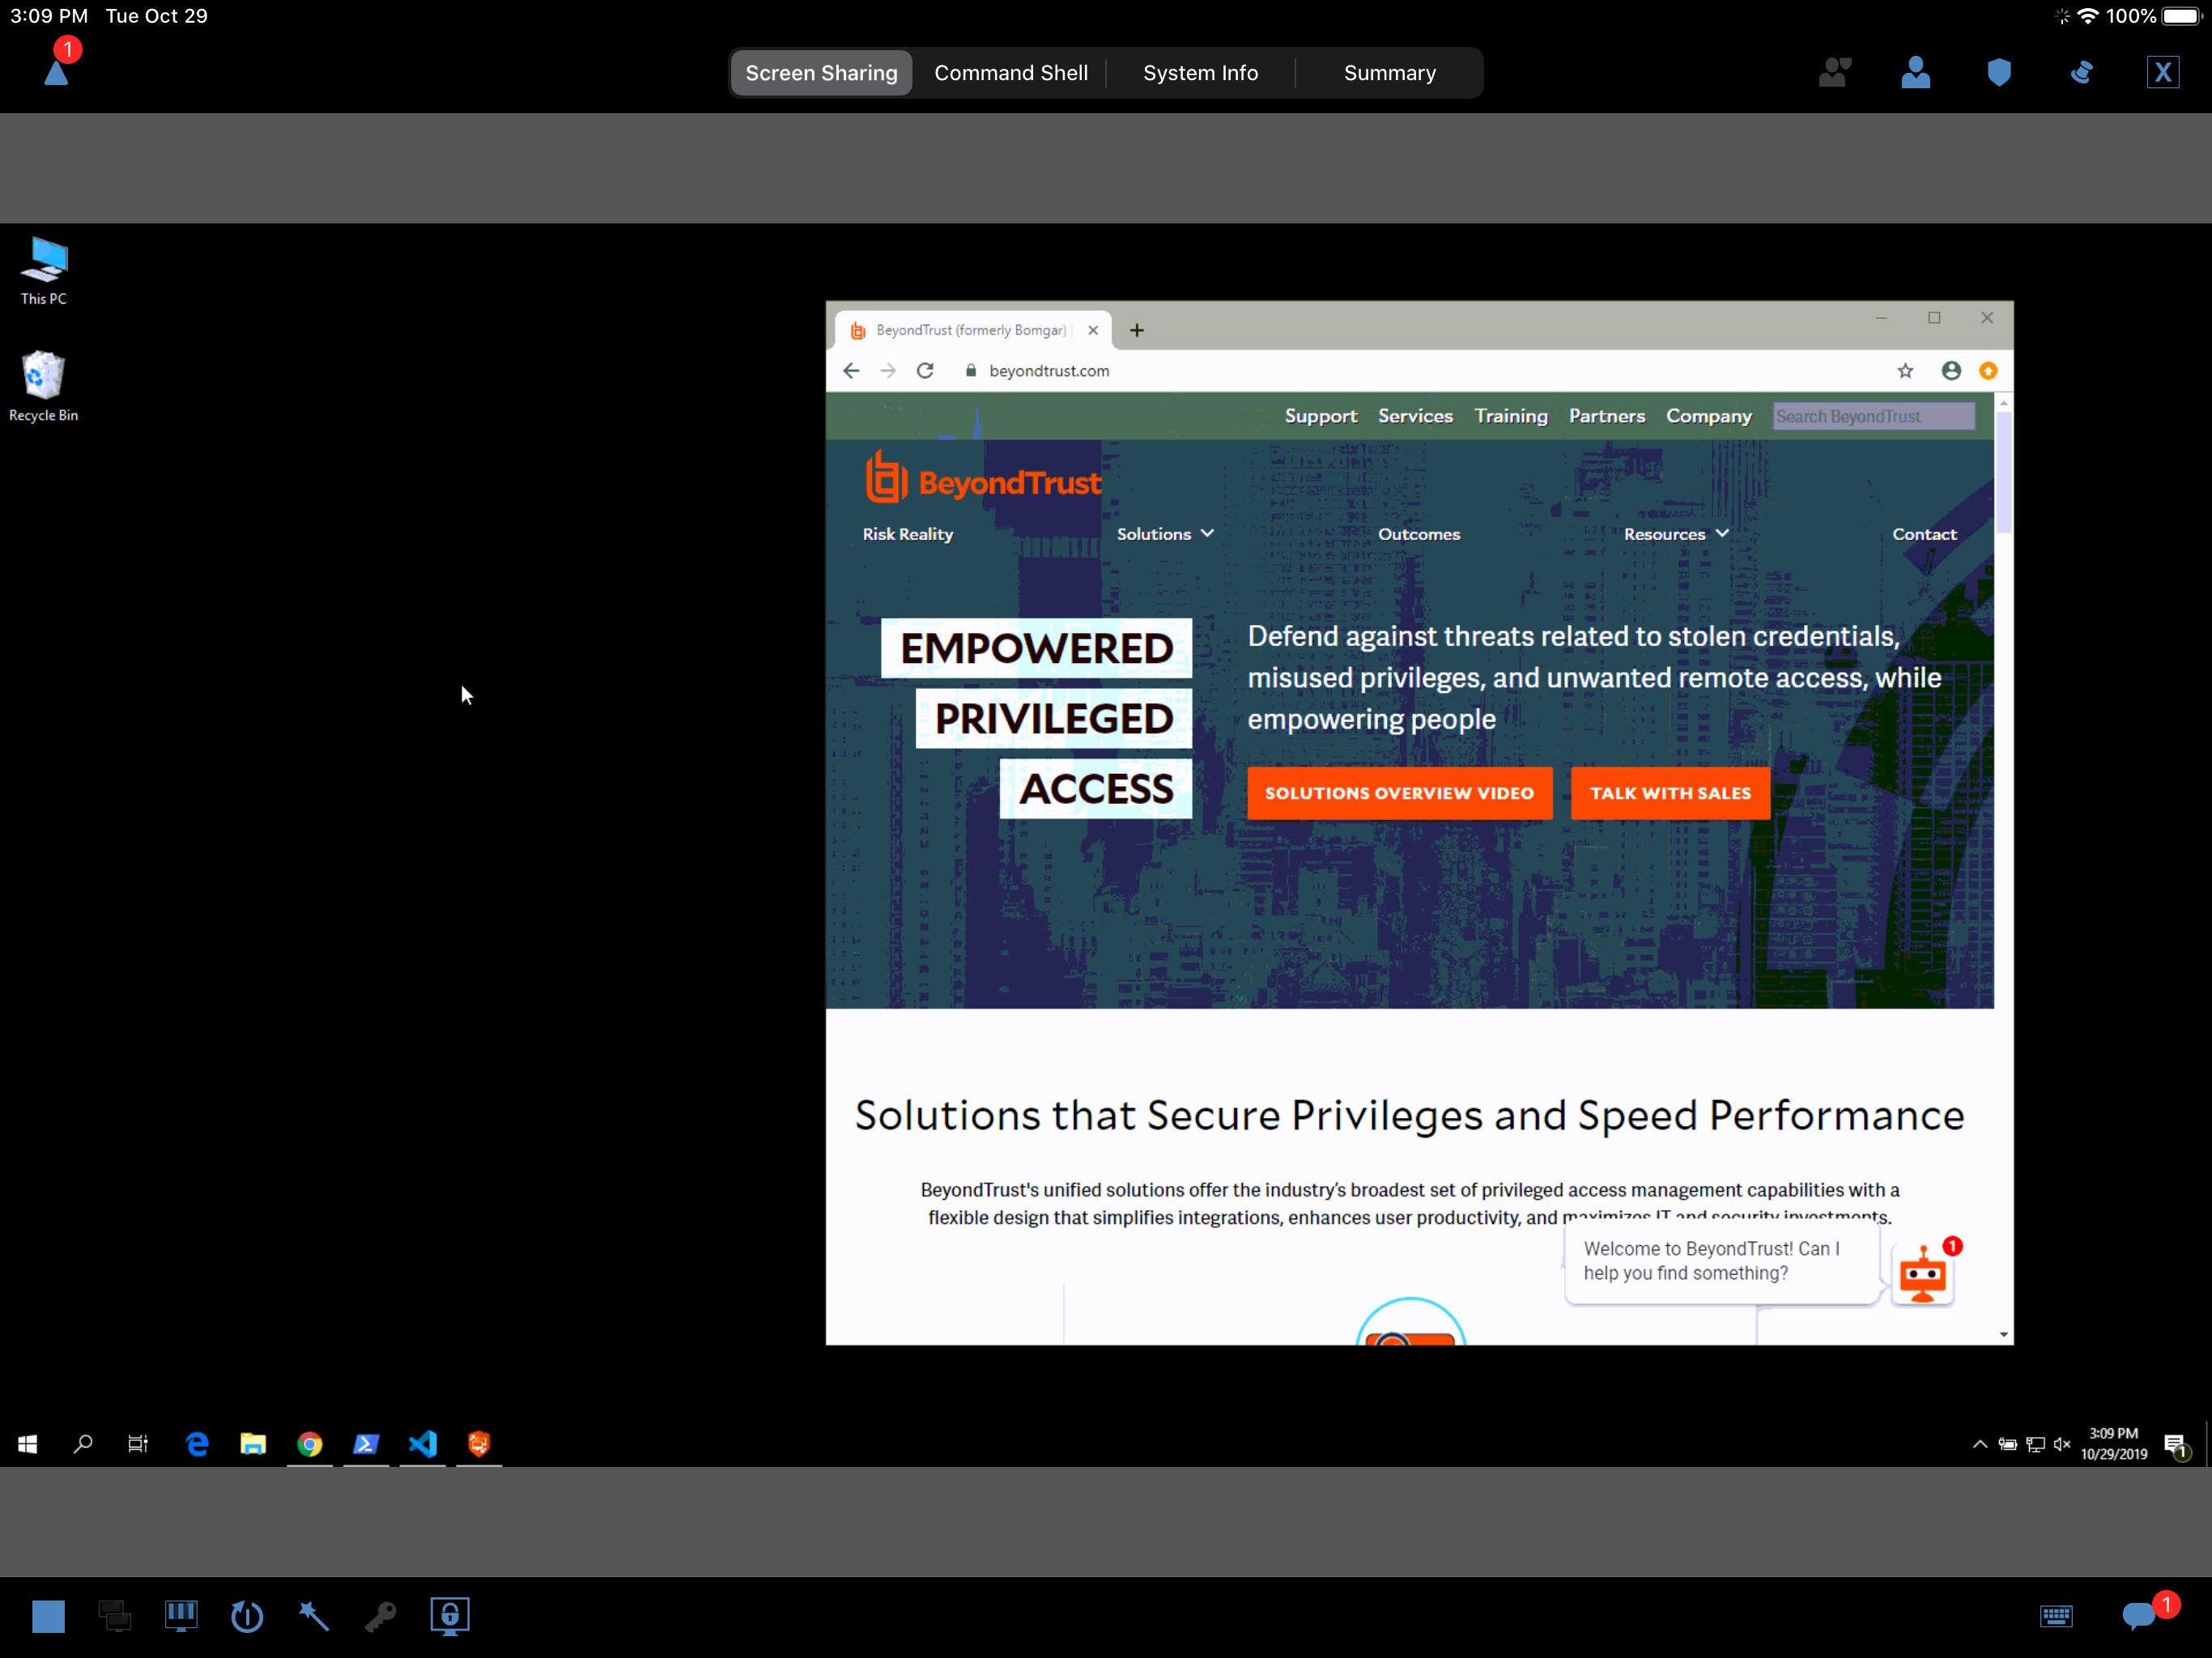Toggle the privacy screen lock monitor icon
The width and height of the screenshot is (2212, 1658).
click(450, 1616)
